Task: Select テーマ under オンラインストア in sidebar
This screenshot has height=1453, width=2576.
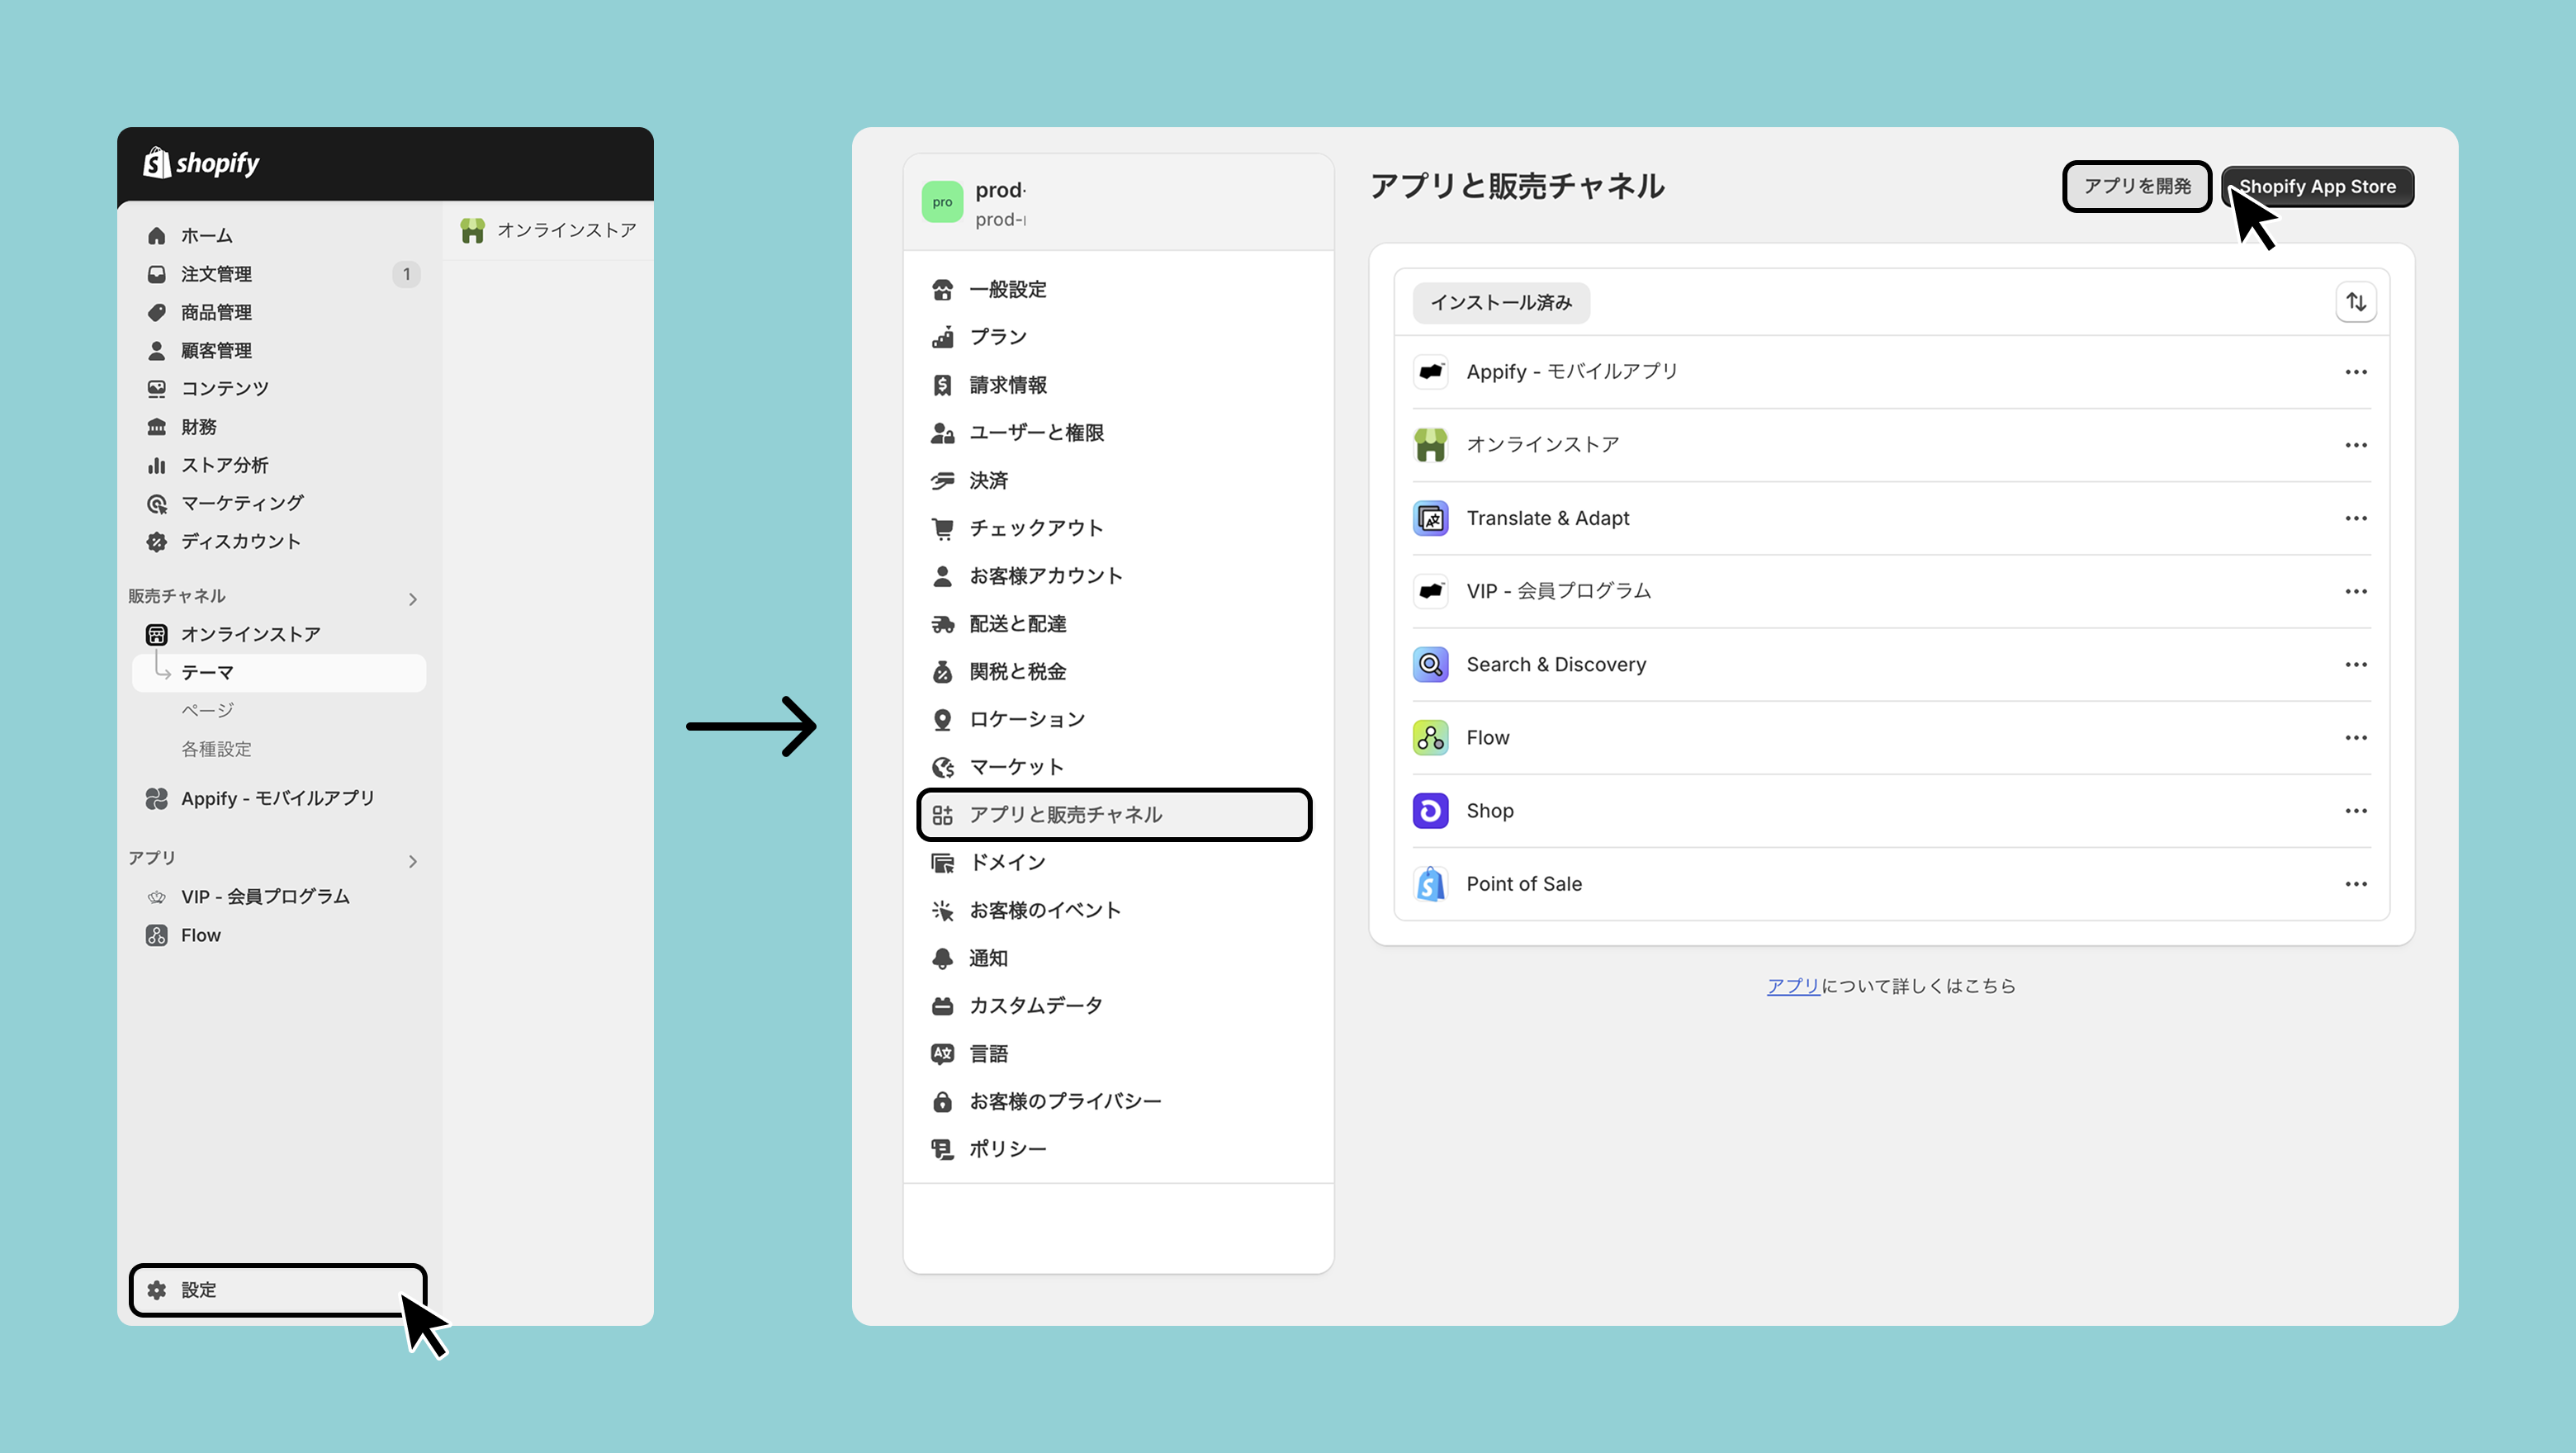Action: tap(207, 672)
